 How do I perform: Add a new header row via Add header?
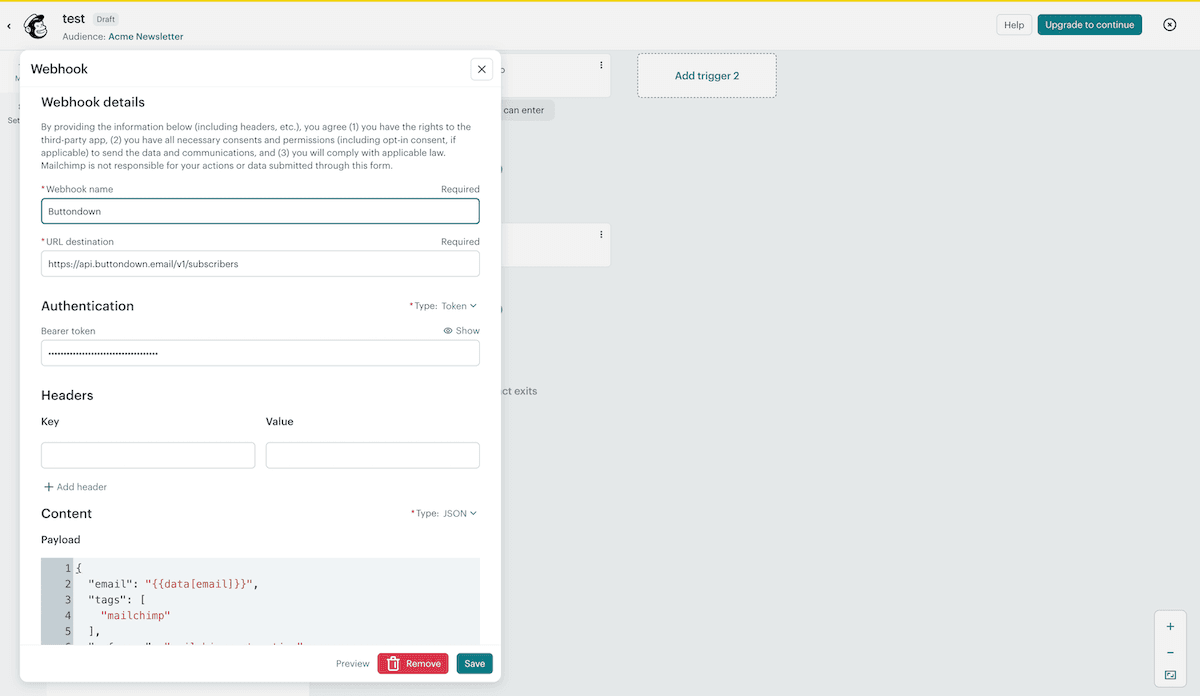coord(74,487)
